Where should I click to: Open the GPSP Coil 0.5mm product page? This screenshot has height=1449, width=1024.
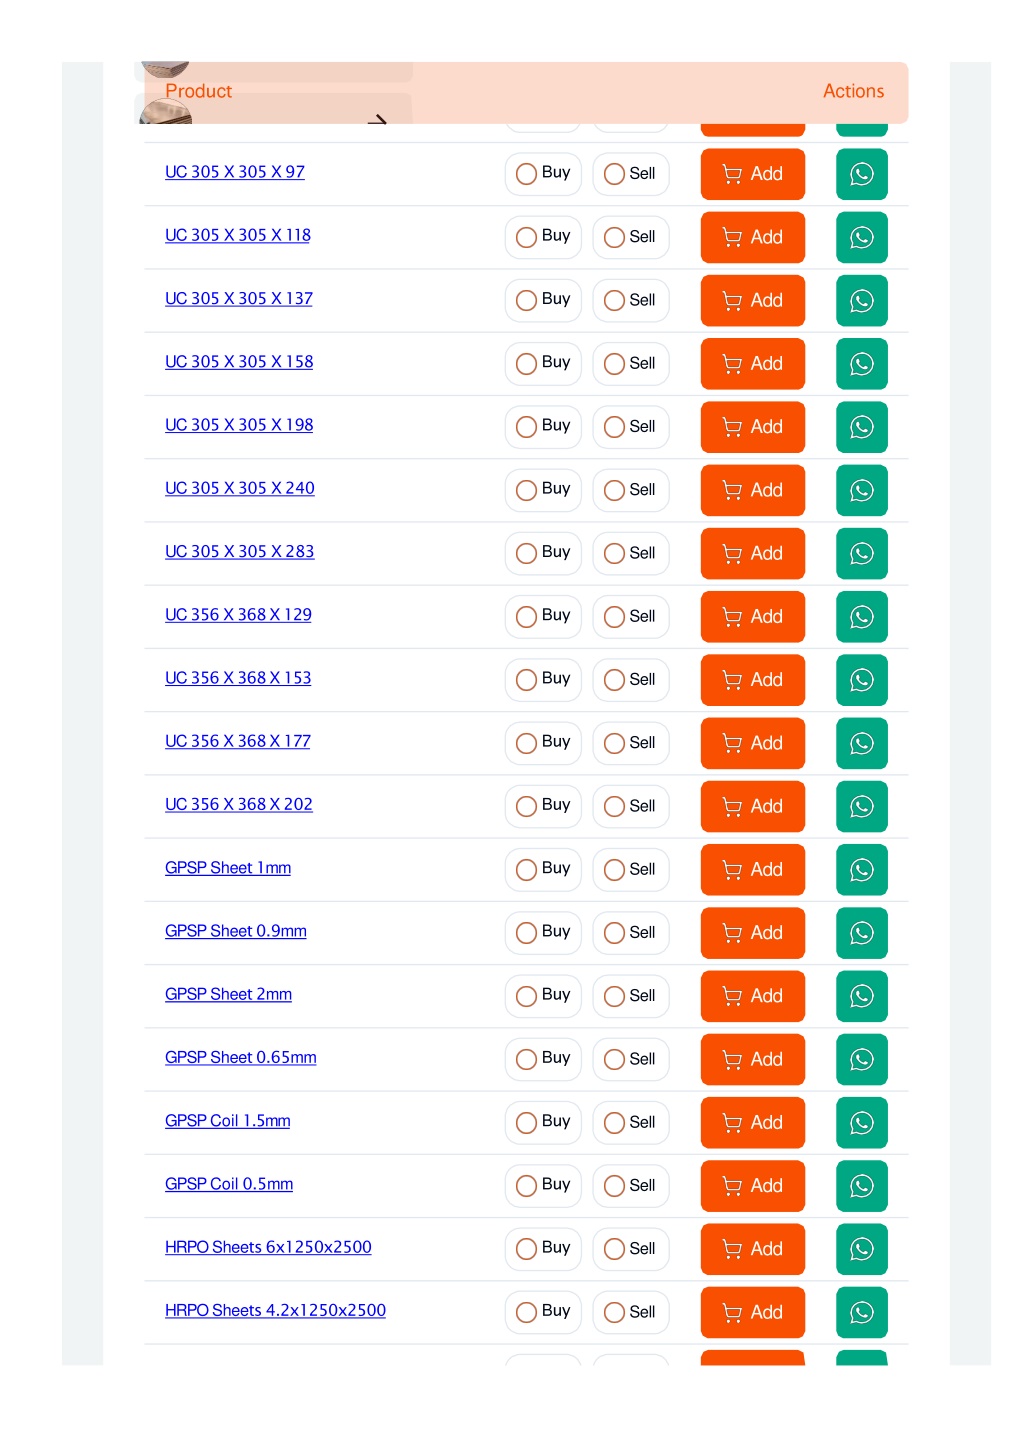(x=229, y=1184)
